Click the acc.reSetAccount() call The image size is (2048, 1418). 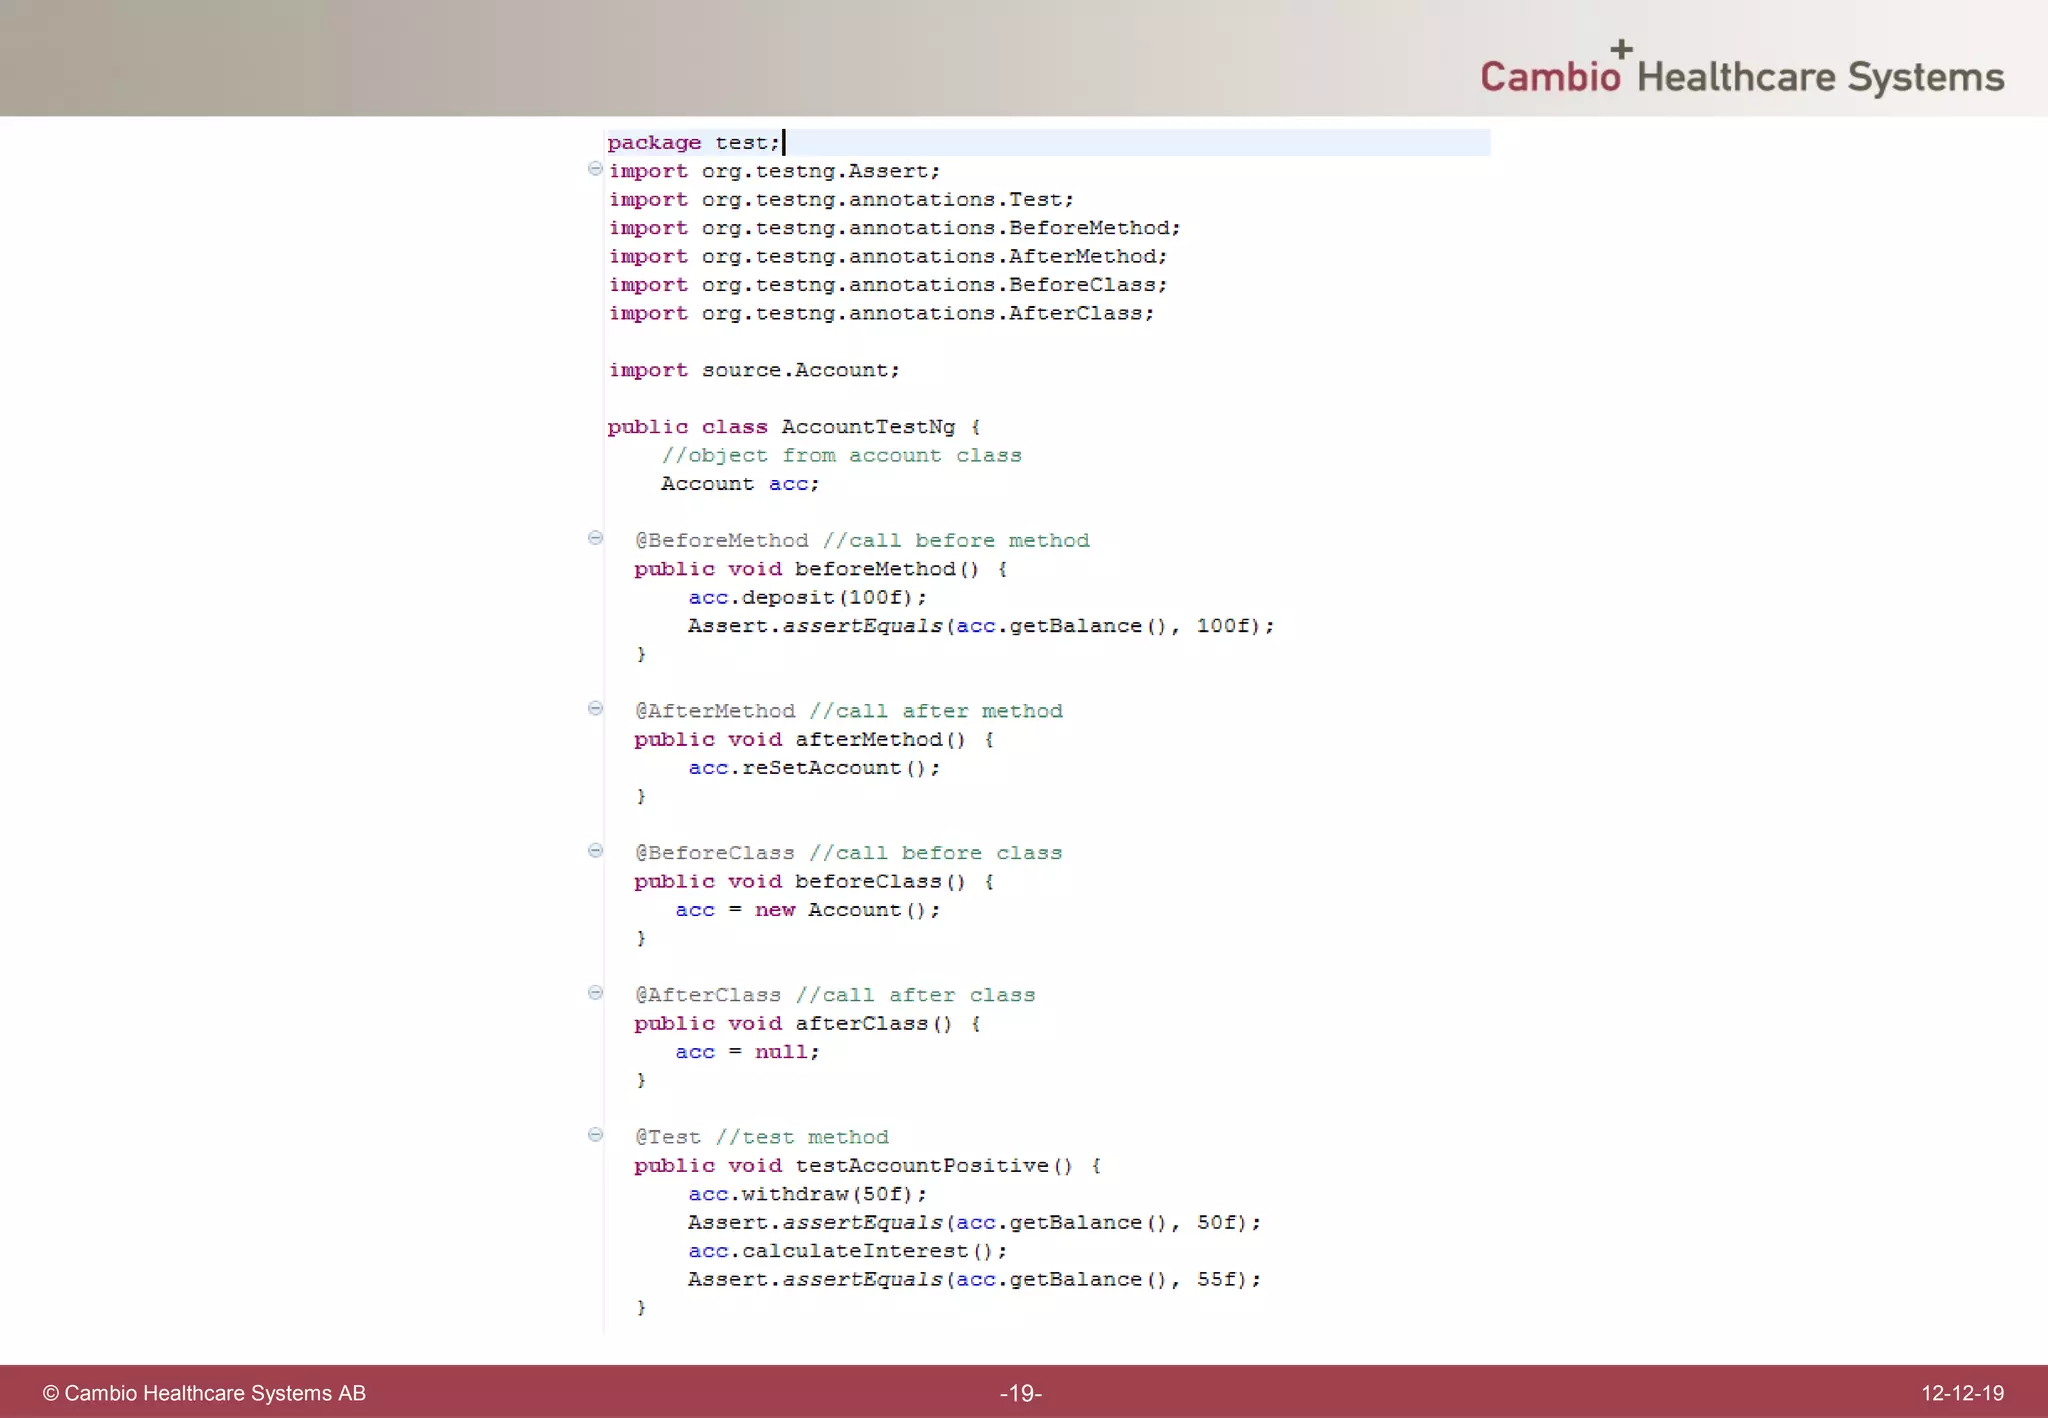(x=813, y=768)
